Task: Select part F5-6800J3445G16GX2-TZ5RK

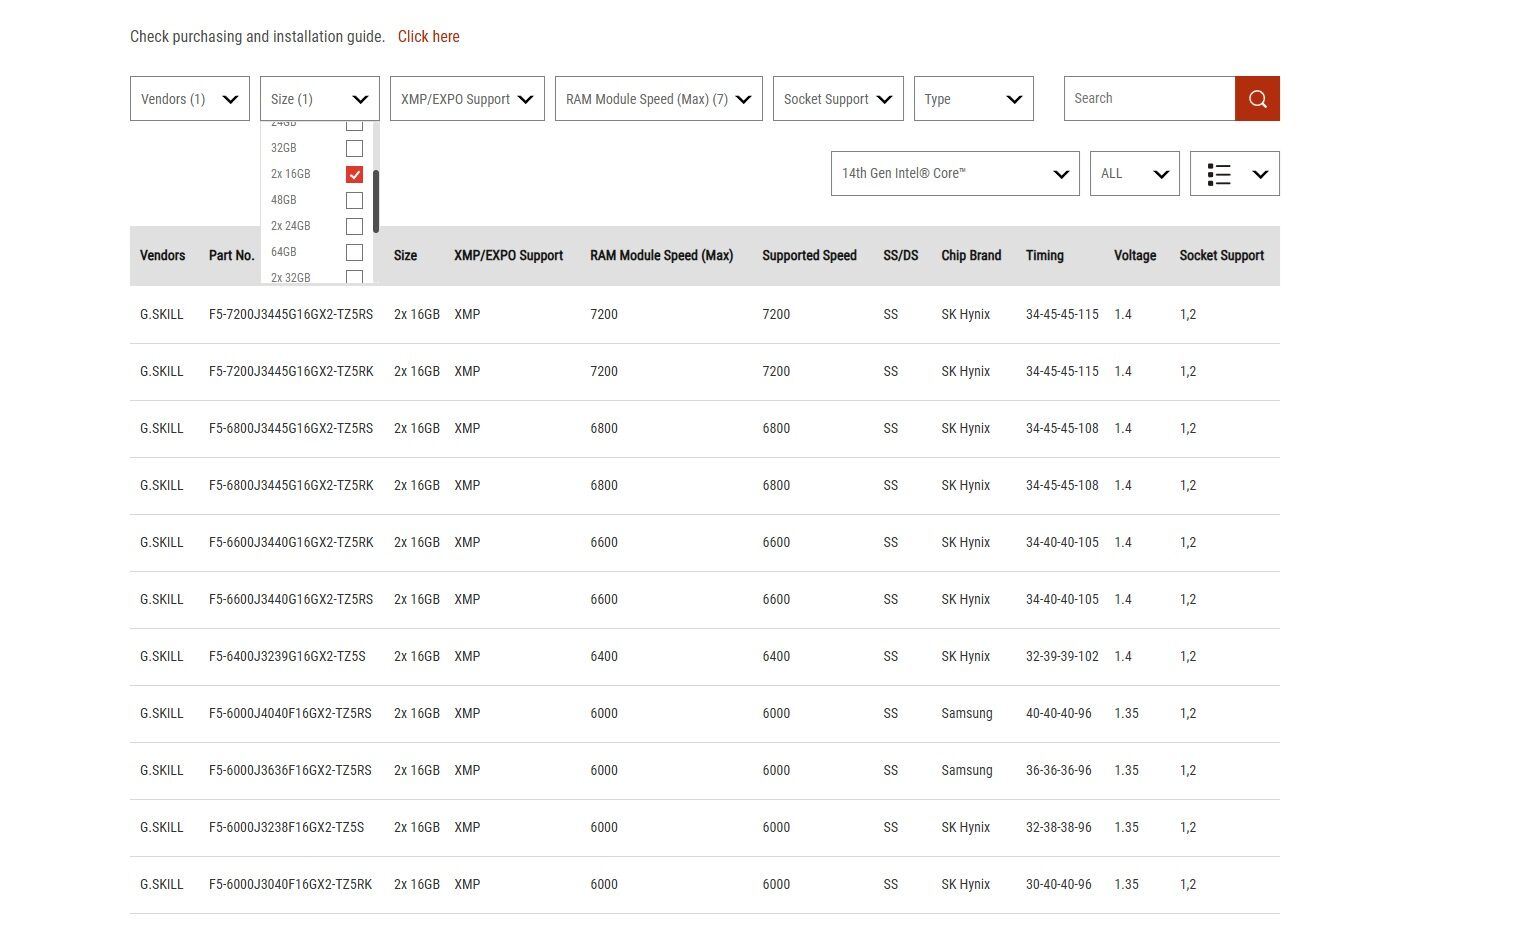Action: 291,486
